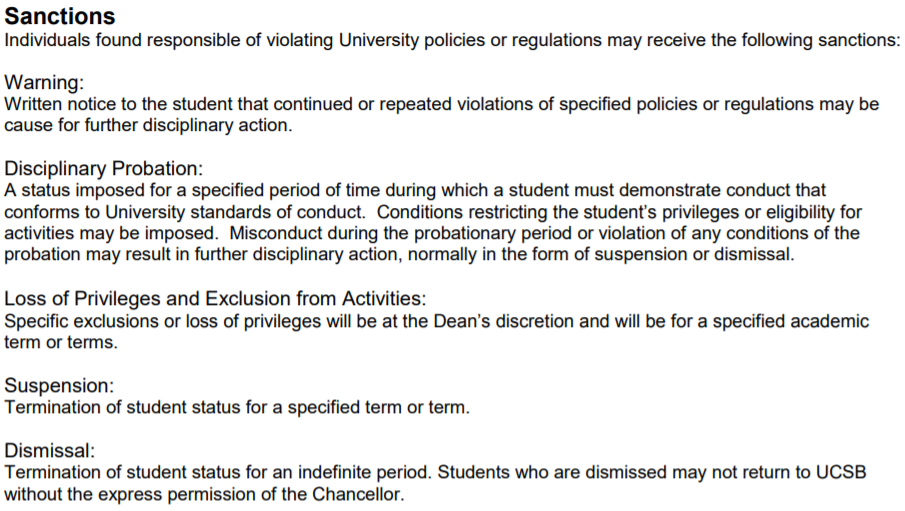
Task: Click the line ending 'specified term or term.'
Action: (x=237, y=408)
